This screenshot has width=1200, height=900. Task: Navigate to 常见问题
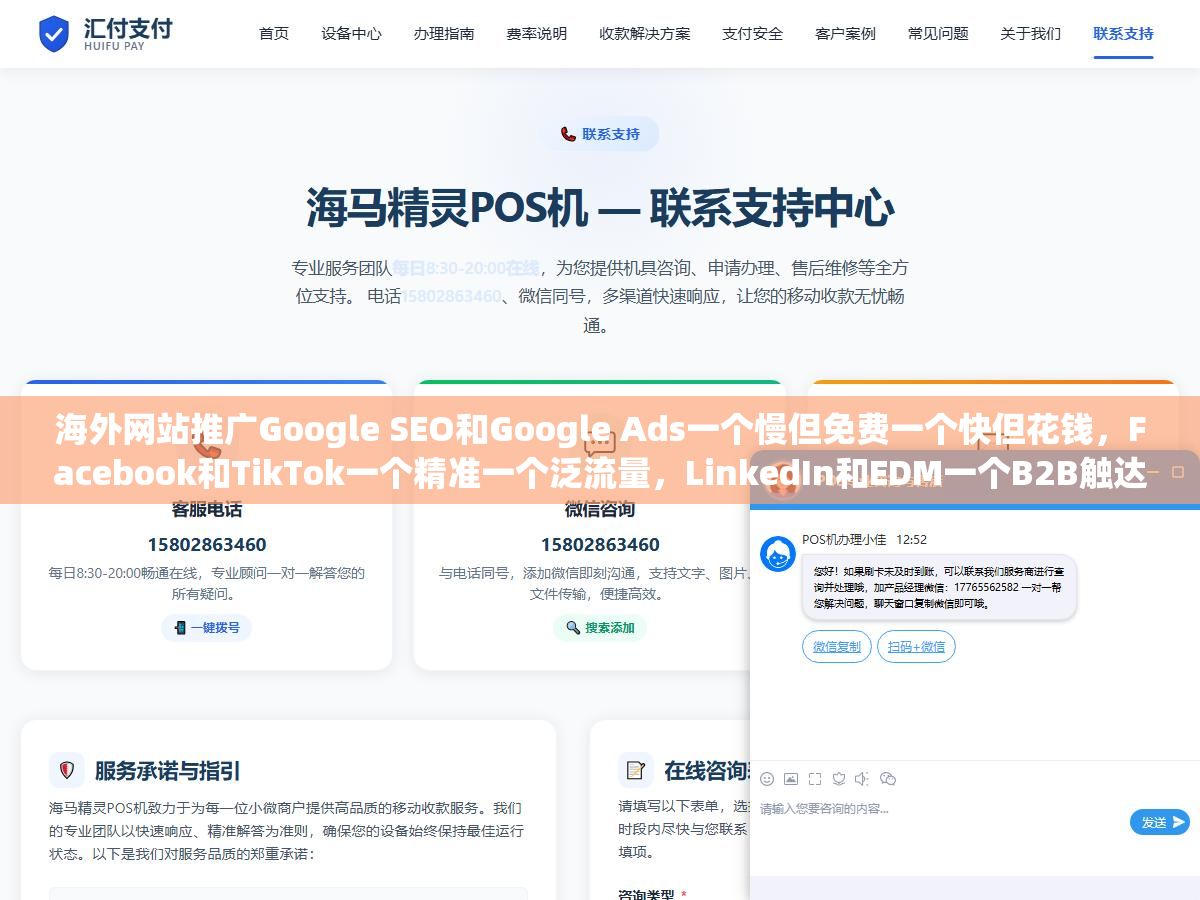point(938,33)
